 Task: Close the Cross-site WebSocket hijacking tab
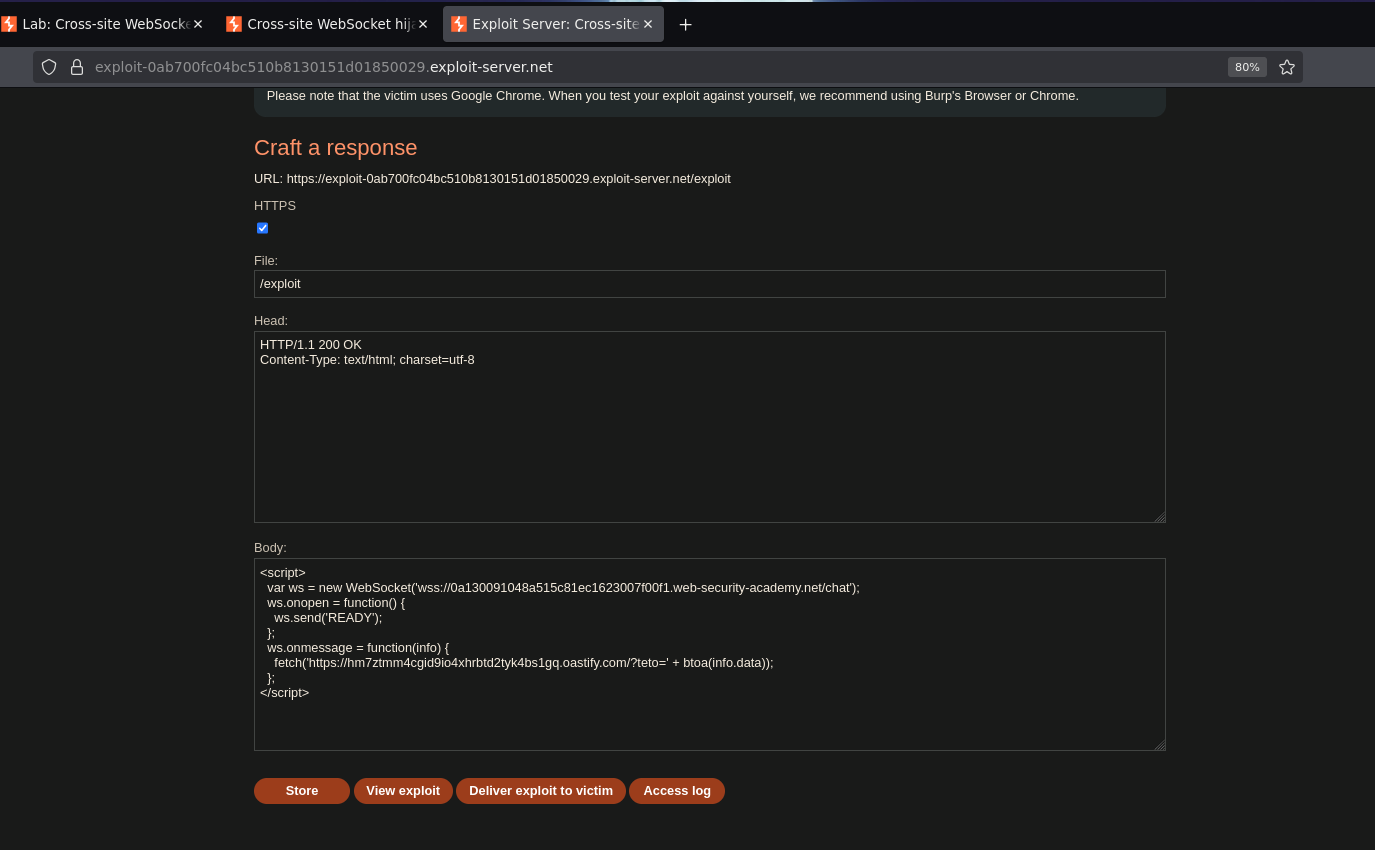[423, 24]
